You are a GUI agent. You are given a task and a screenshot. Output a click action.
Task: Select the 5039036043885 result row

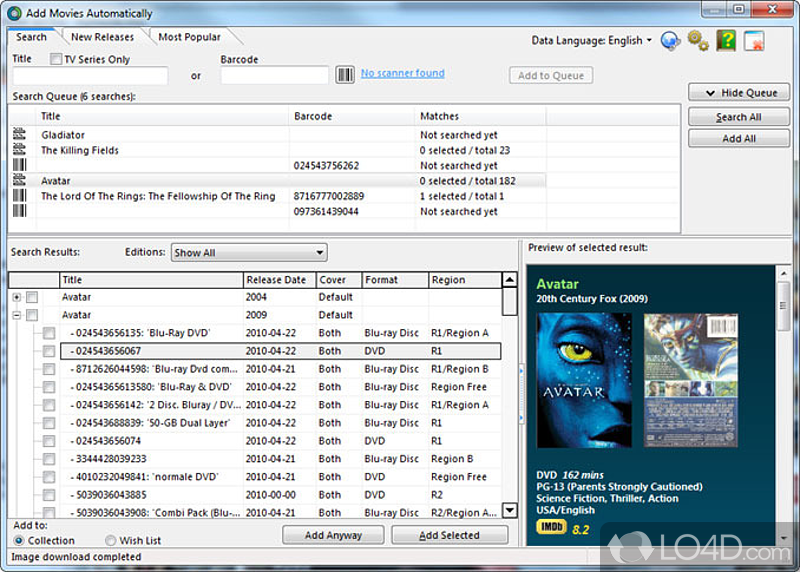tap(280, 495)
